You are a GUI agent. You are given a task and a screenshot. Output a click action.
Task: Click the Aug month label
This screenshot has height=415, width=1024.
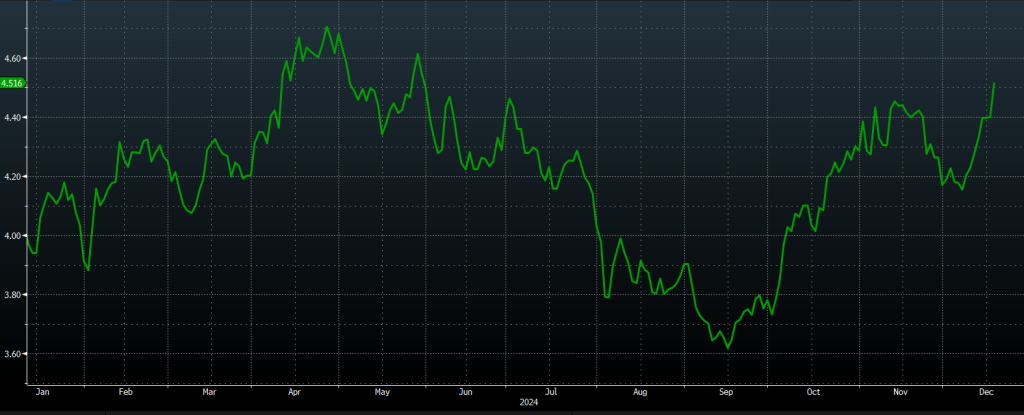click(641, 392)
